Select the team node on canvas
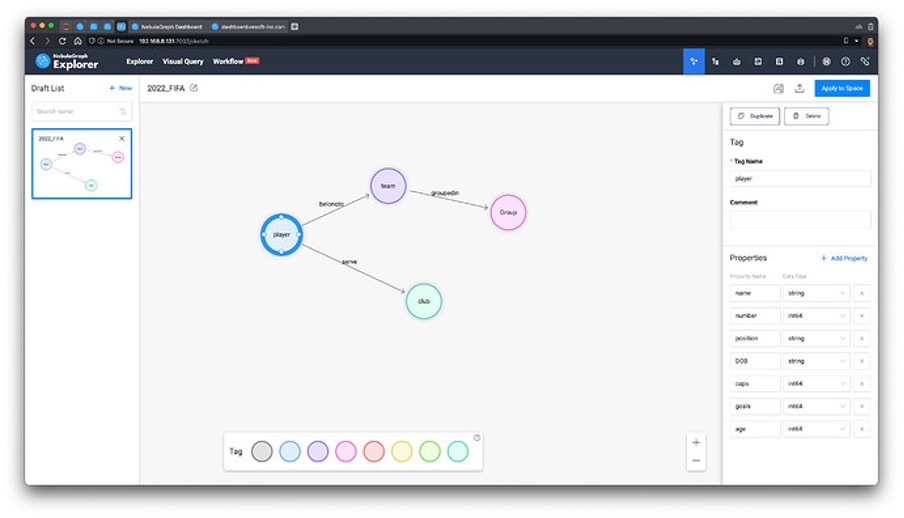The height and width of the screenshot is (518, 904). [388, 186]
